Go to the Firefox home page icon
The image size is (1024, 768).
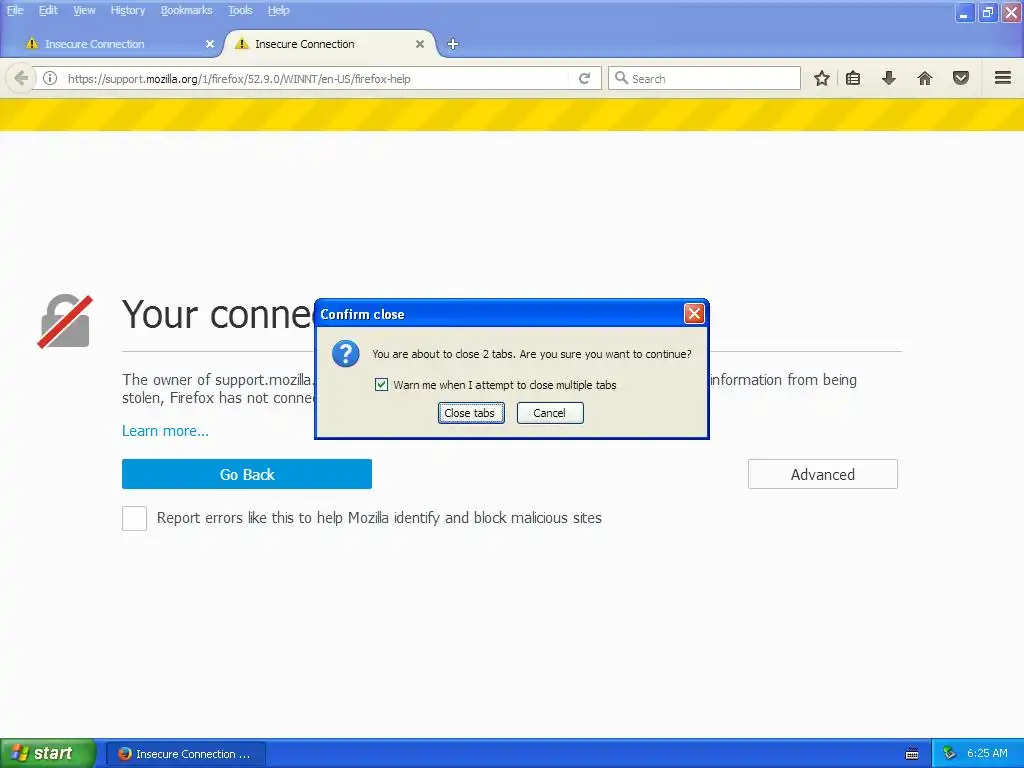tap(925, 78)
